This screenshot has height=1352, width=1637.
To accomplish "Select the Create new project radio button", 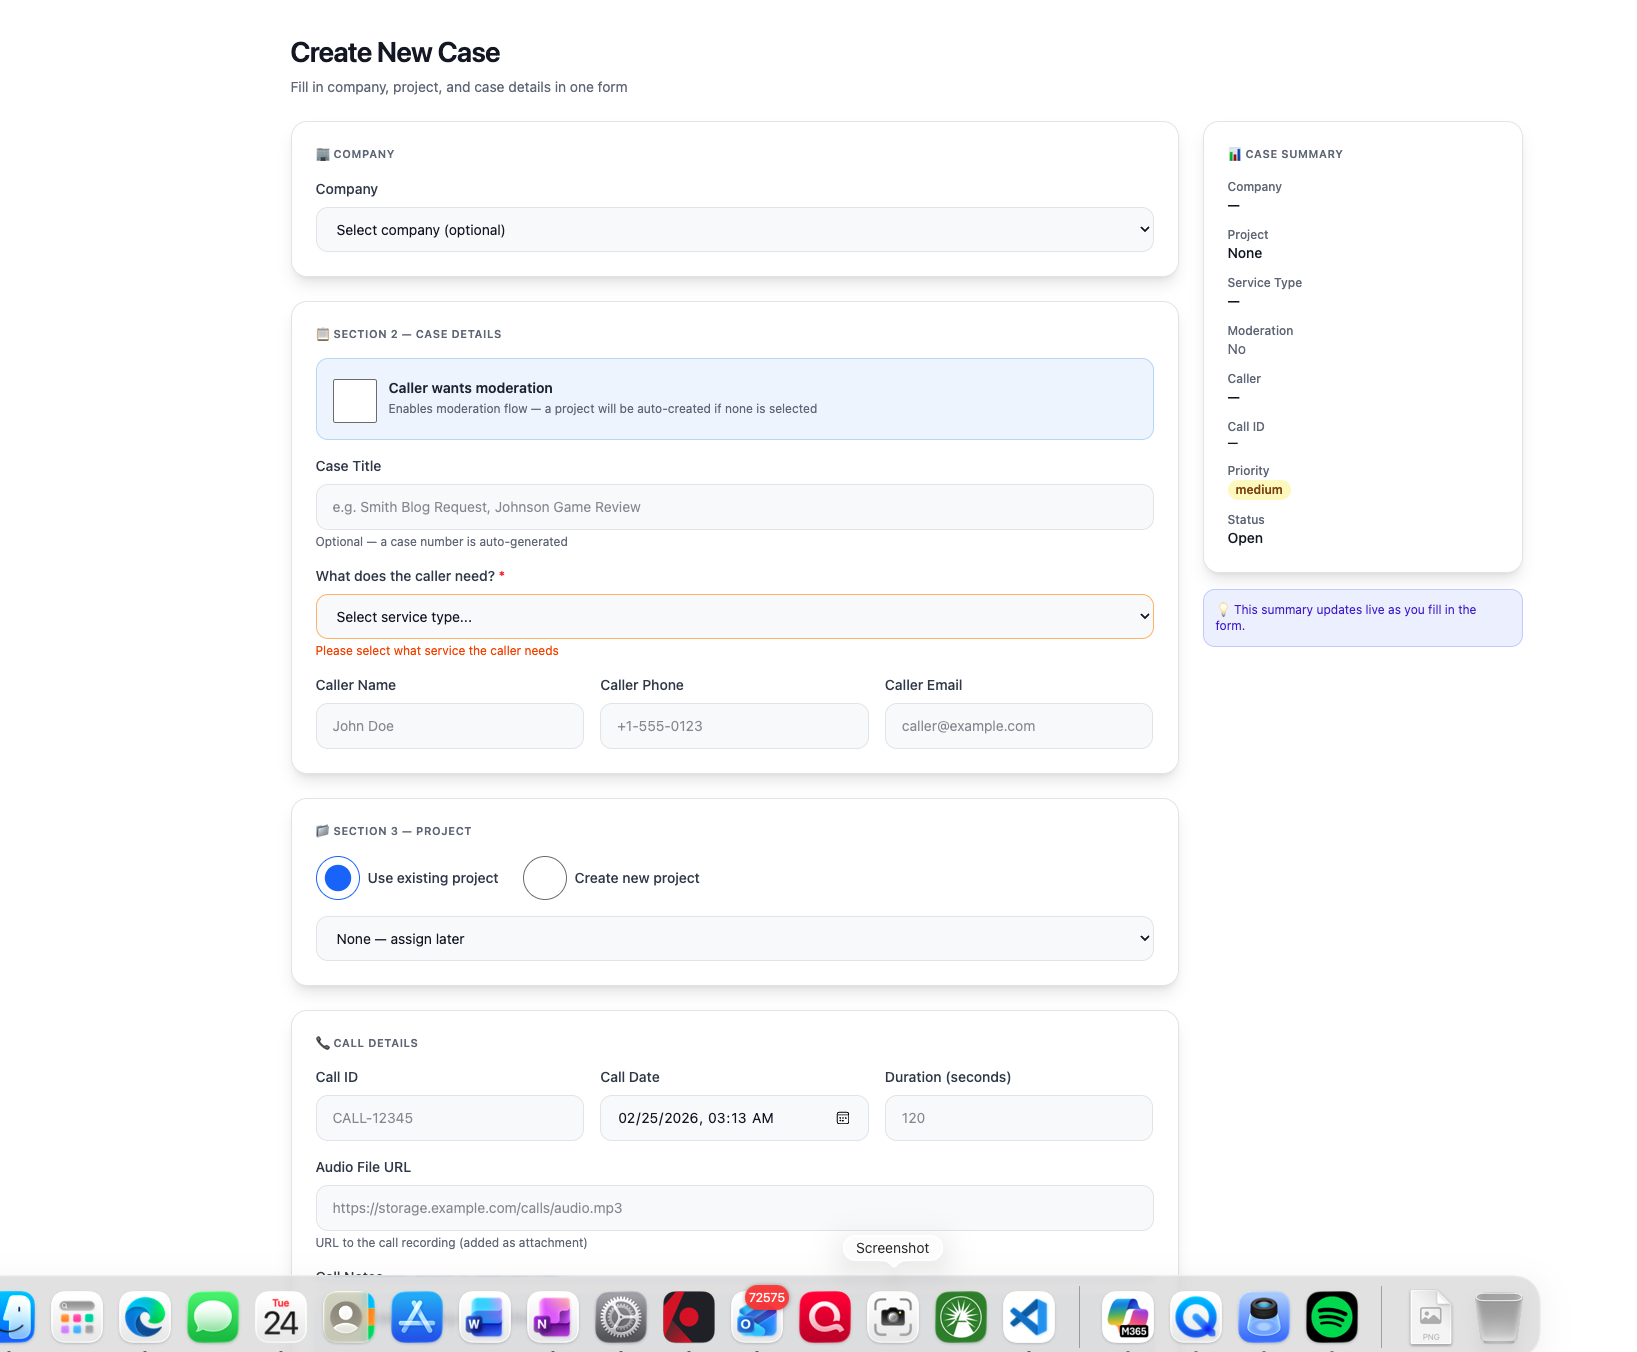I will [545, 877].
